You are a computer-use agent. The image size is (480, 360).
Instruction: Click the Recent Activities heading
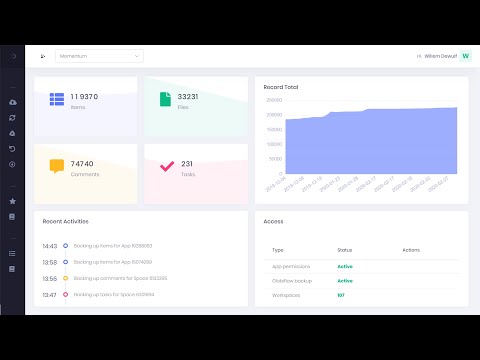[x=66, y=221]
